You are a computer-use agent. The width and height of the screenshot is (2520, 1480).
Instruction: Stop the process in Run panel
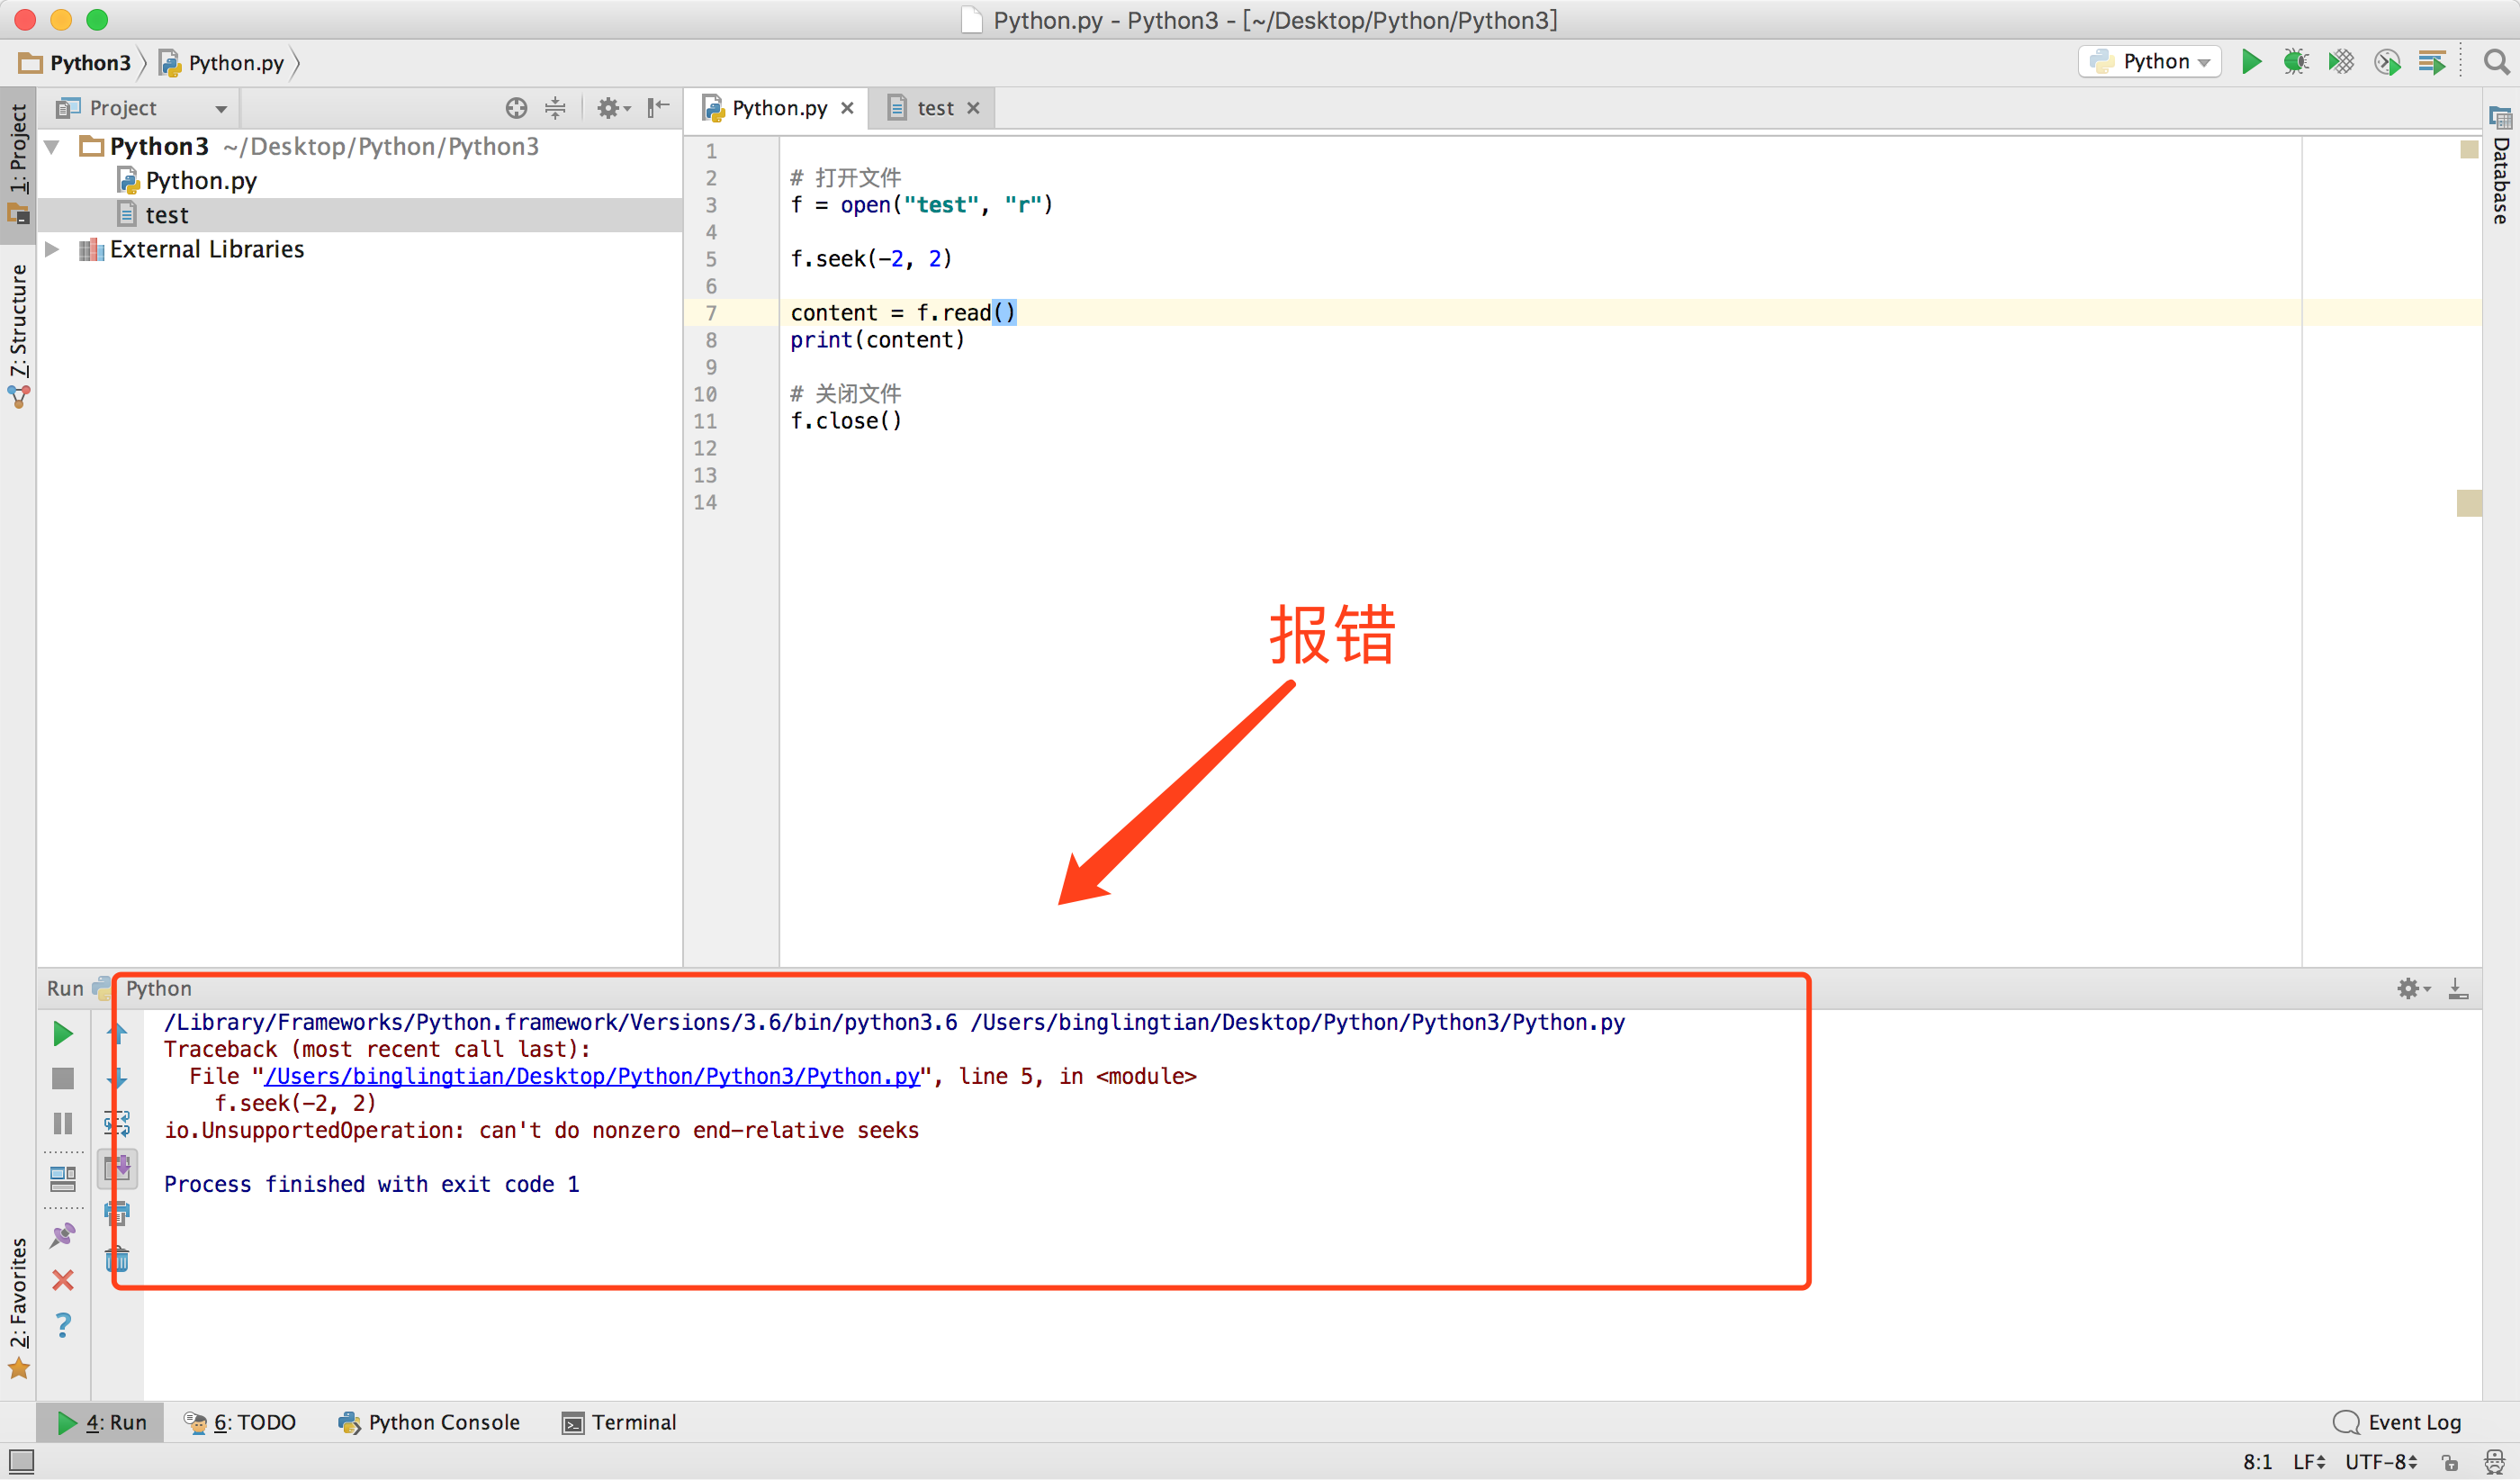point(63,1078)
